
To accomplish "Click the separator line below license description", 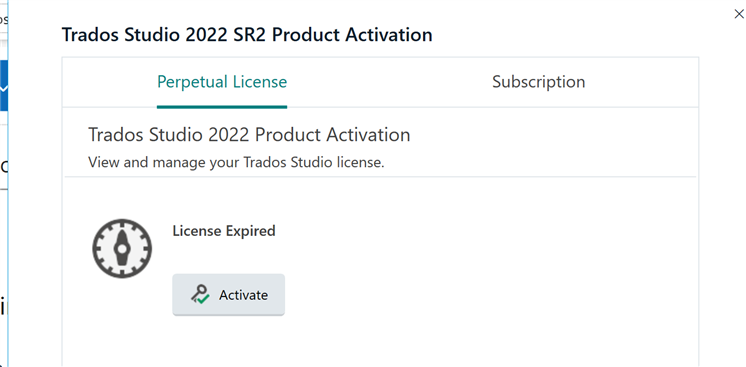I will [380, 177].
